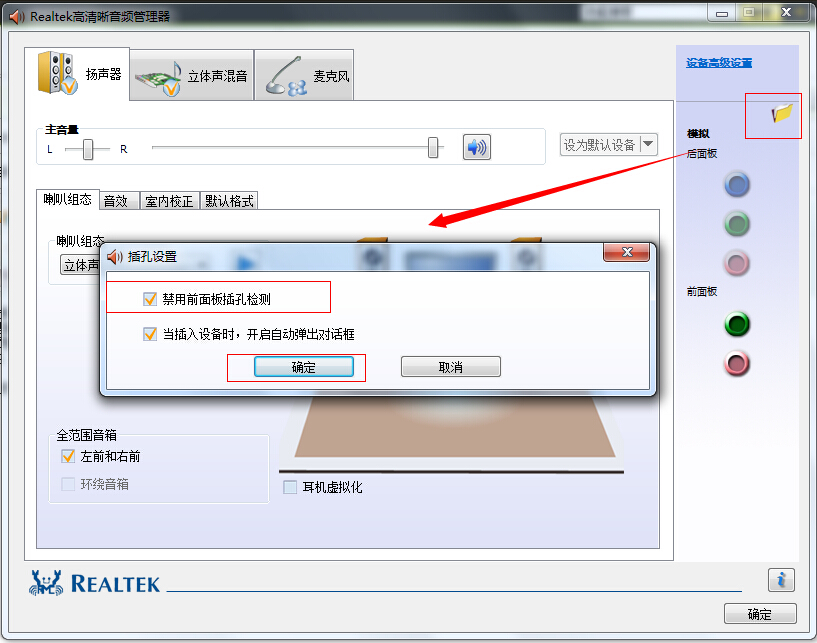Close the 插孔设置 dialog with X
Viewport: 817px width, 643px height.
pos(627,252)
